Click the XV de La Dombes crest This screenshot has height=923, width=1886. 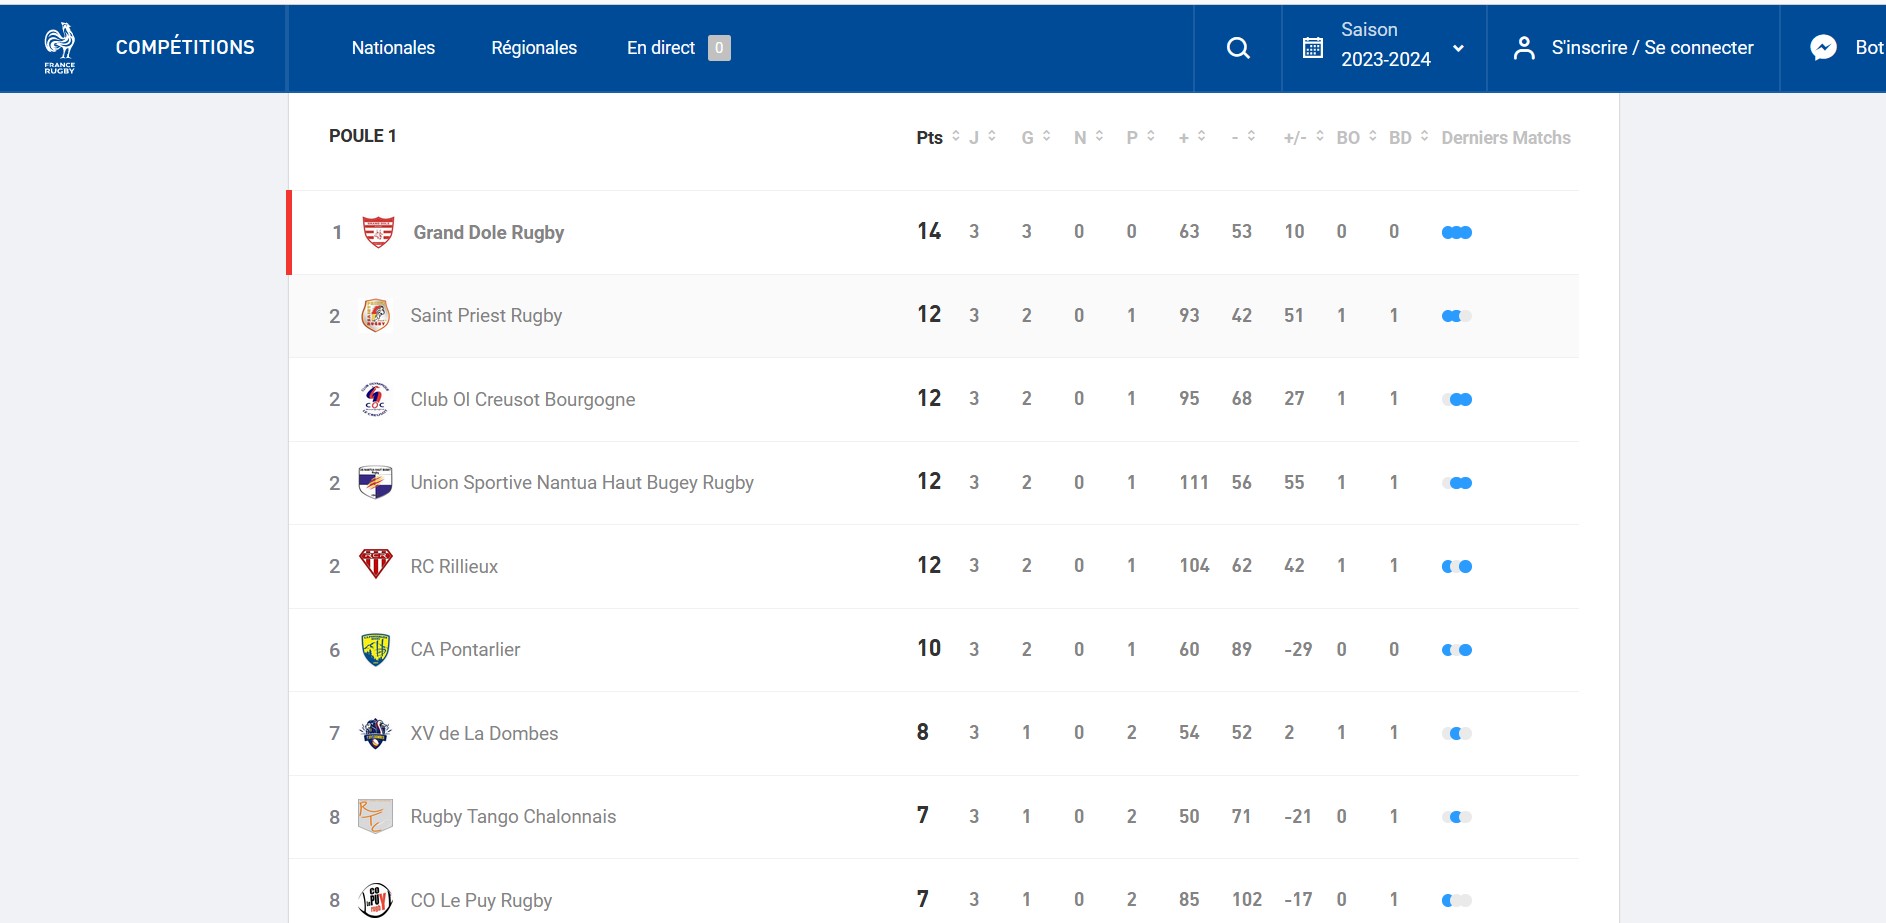click(376, 733)
